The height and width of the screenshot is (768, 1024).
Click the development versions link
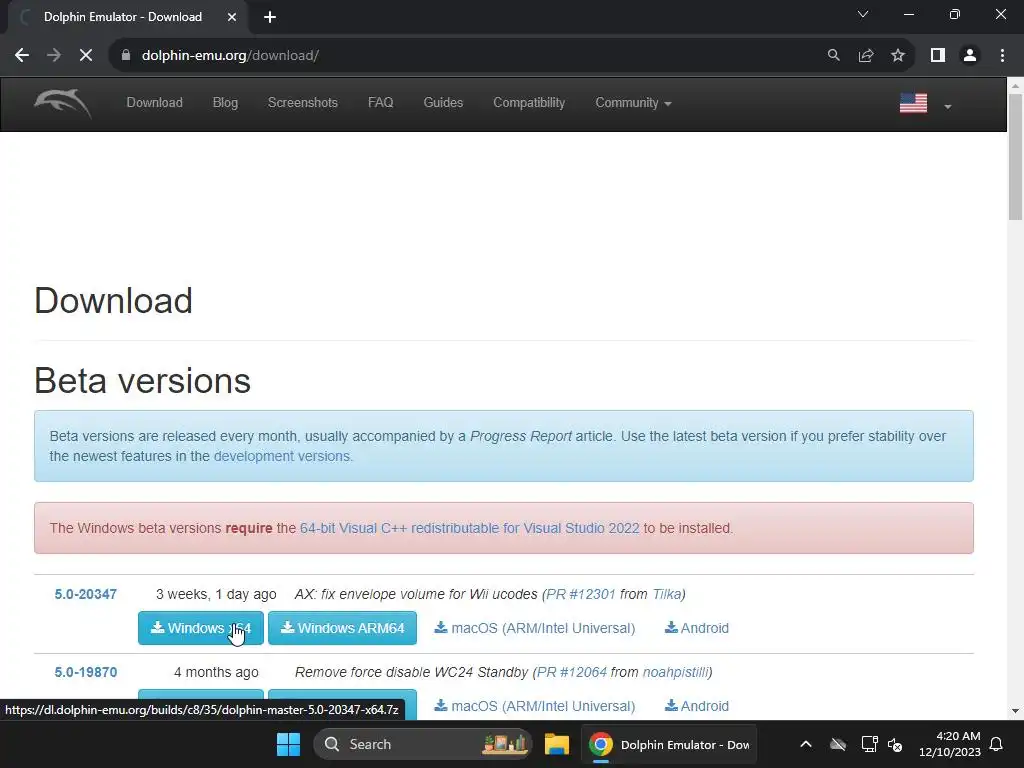click(281, 456)
